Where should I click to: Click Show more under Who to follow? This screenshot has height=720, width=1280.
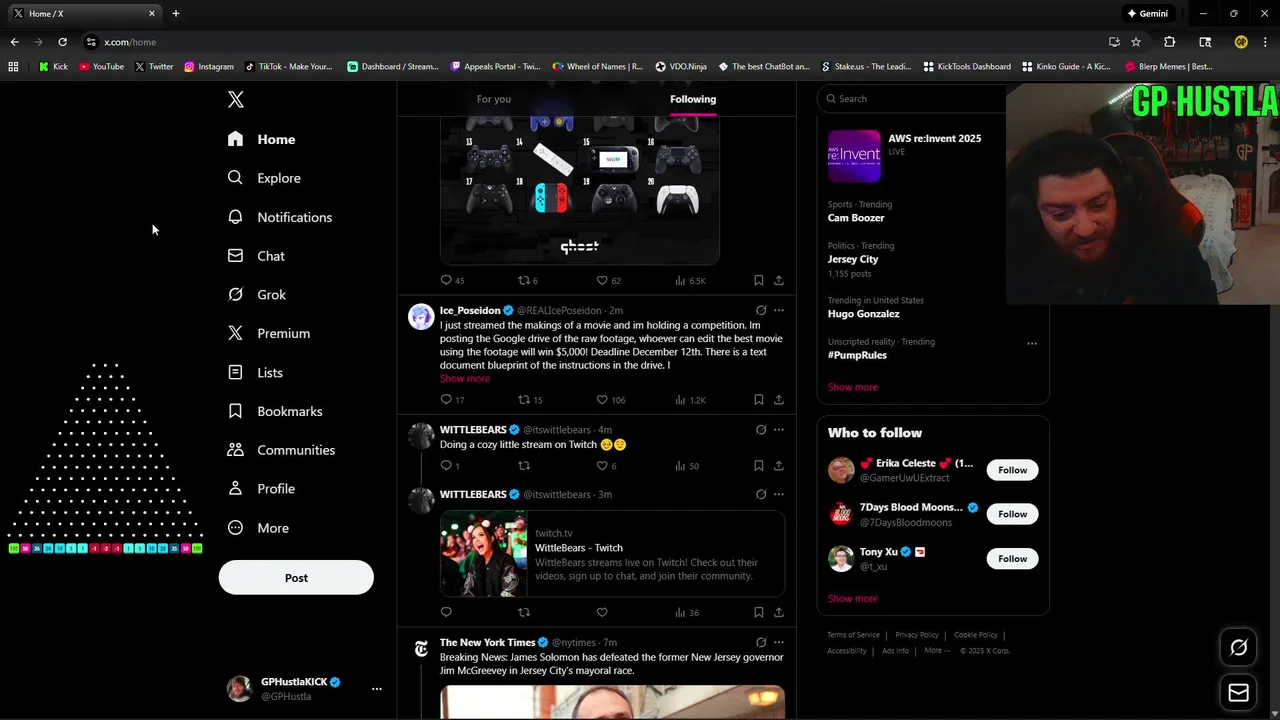pyautogui.click(x=853, y=598)
